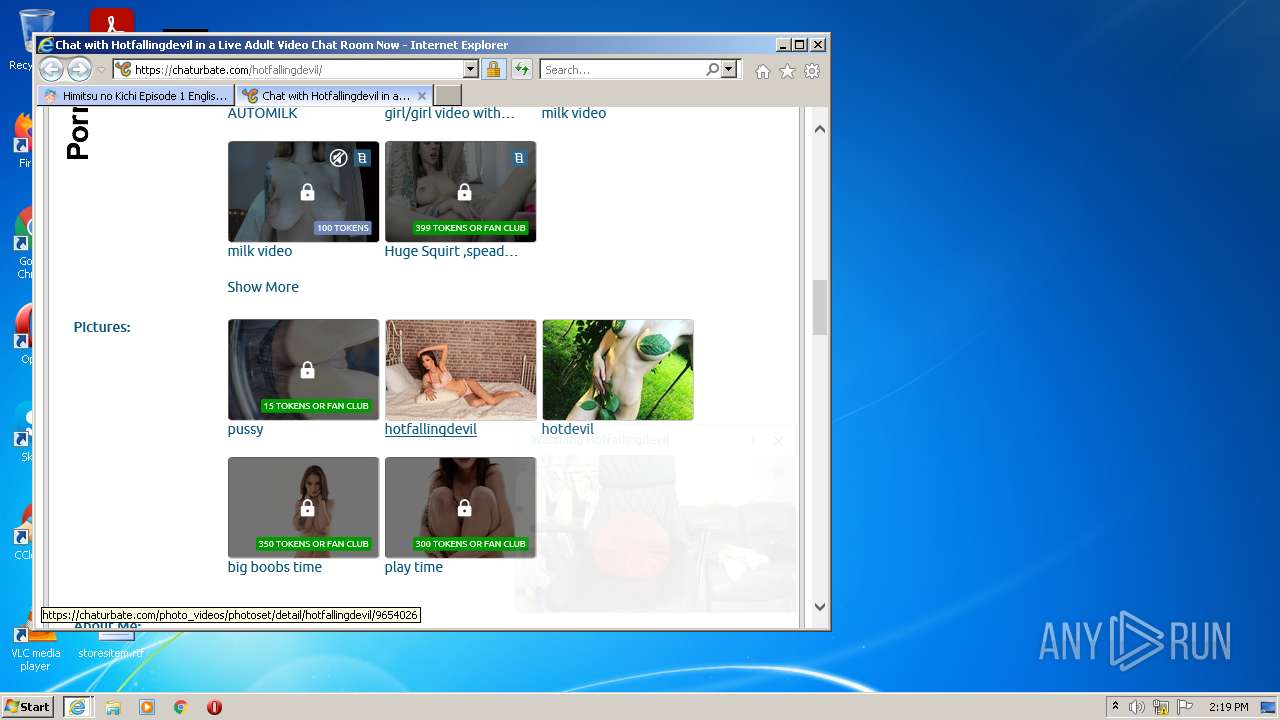Click the red Opera icon in taskbar

[214, 707]
